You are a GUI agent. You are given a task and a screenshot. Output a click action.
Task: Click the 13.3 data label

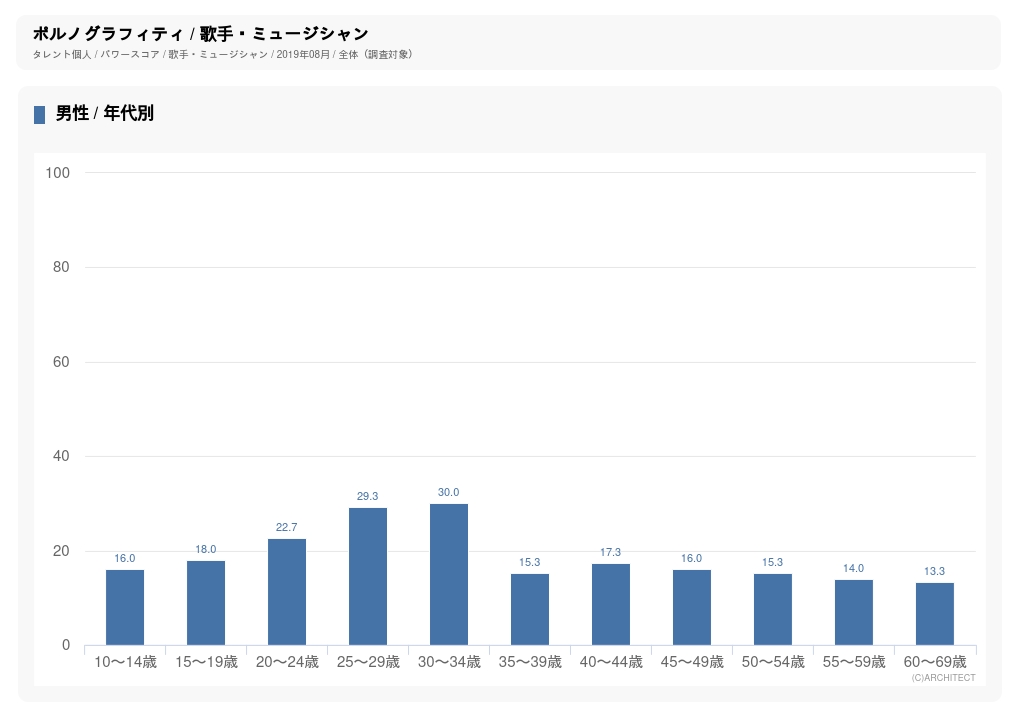[x=935, y=571]
